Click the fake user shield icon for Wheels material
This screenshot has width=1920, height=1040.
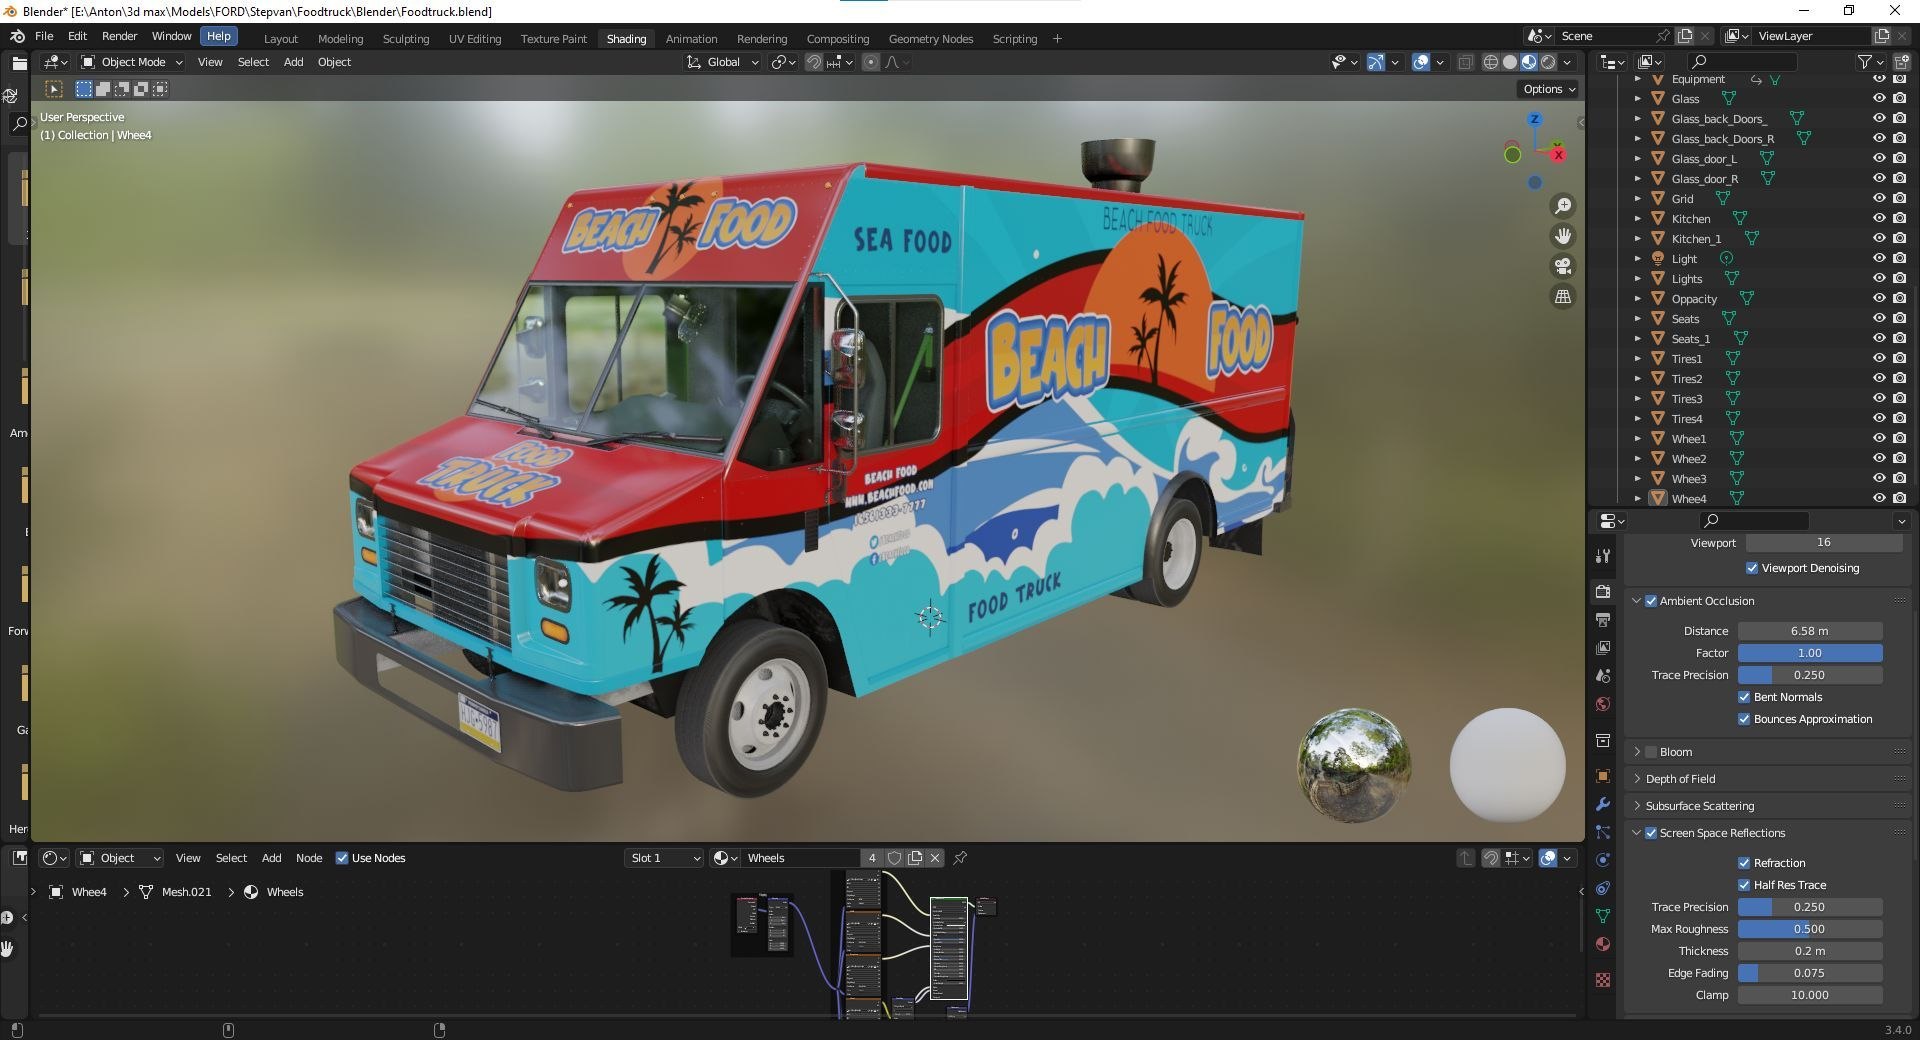click(x=894, y=858)
